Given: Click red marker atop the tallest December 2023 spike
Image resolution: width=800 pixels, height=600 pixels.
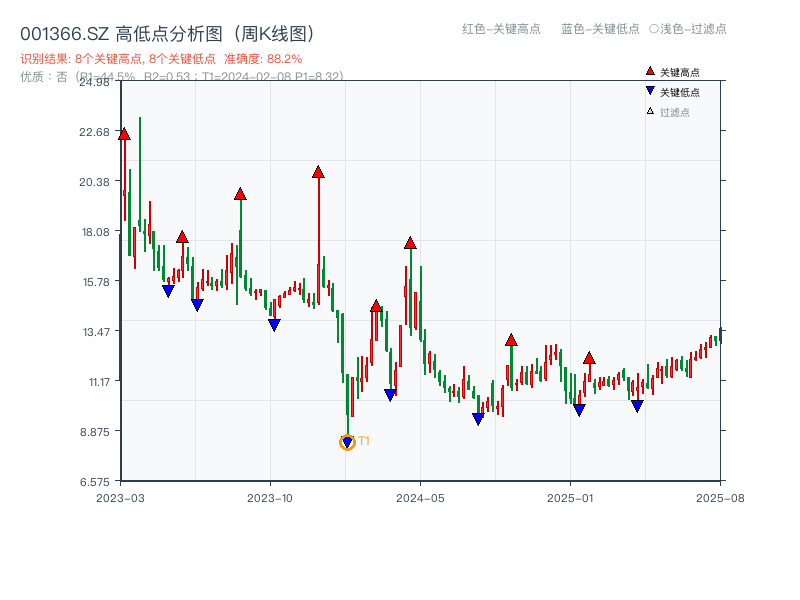Looking at the screenshot, I should pyautogui.click(x=319, y=172).
